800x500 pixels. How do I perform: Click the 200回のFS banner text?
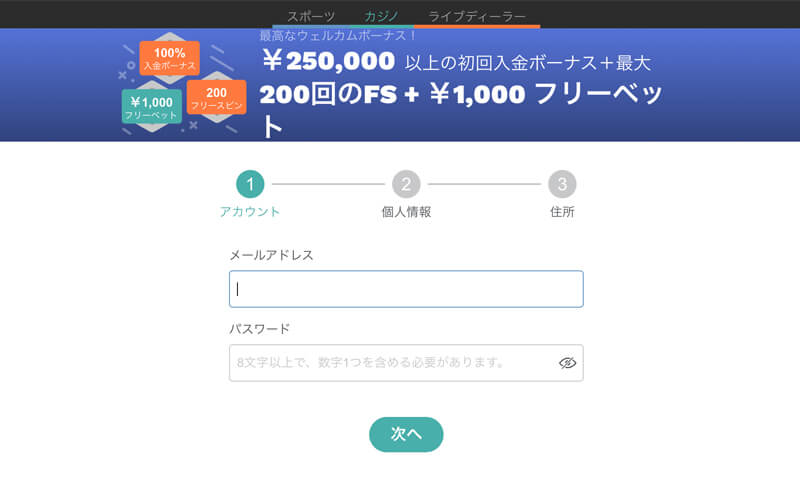click(328, 94)
